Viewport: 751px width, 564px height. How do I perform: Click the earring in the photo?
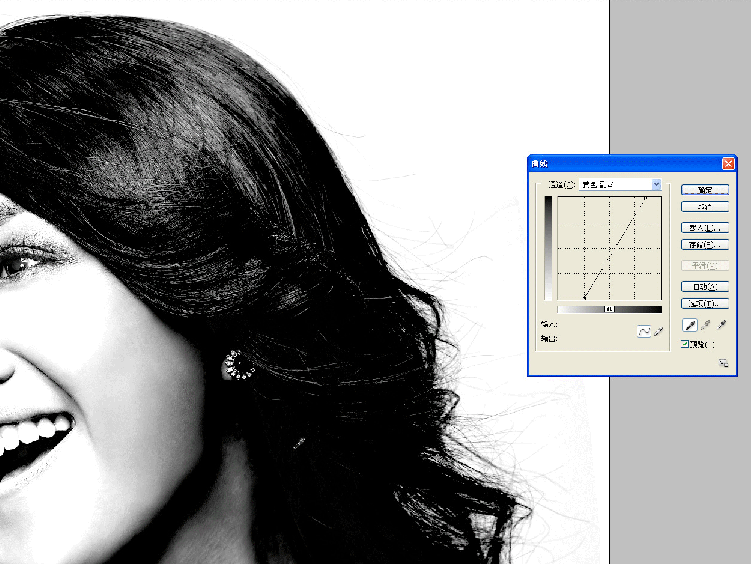click(237, 364)
